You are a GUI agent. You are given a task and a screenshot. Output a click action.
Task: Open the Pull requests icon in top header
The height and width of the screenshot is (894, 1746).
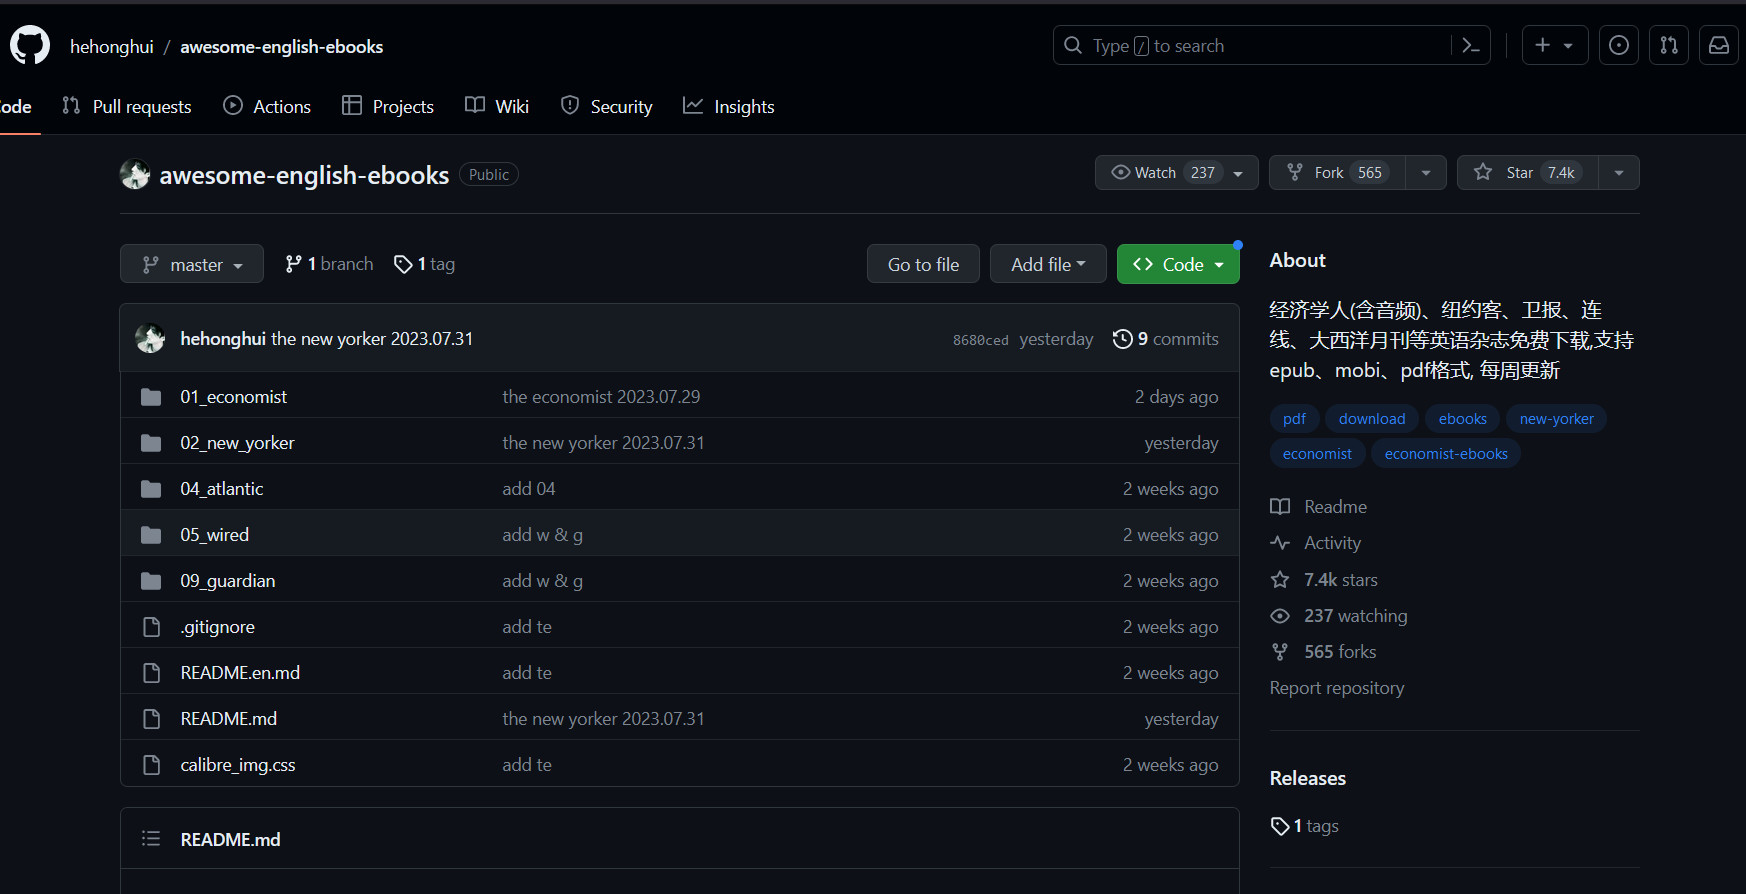click(1669, 46)
